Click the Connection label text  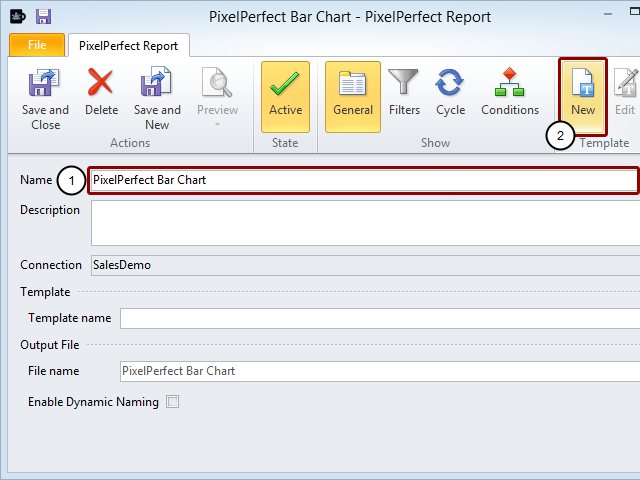pos(51,265)
